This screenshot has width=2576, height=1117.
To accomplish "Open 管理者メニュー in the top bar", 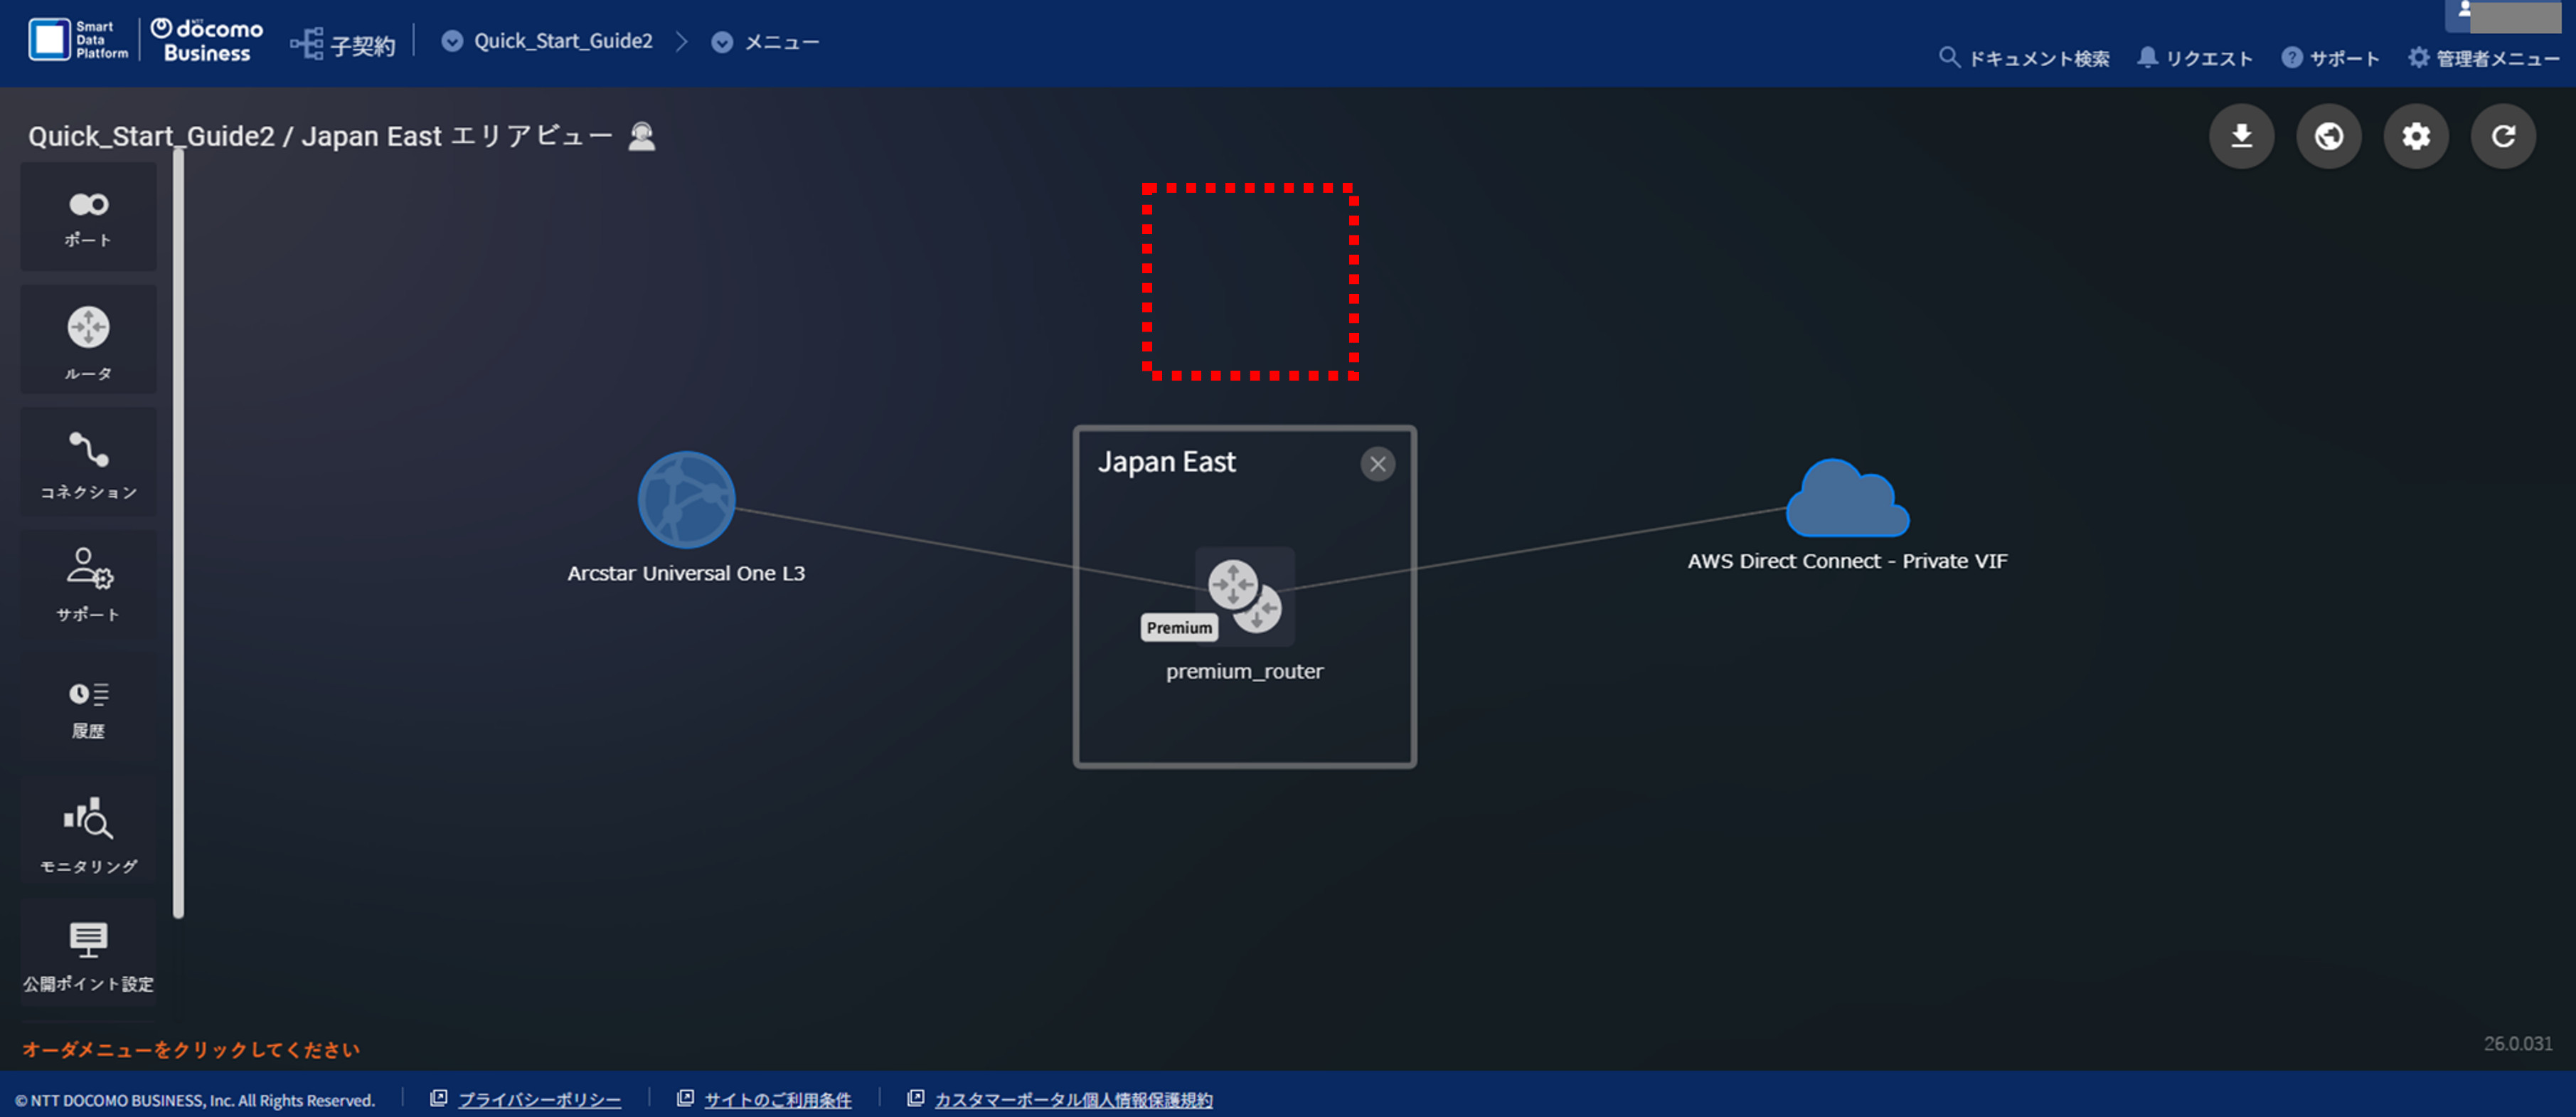I will point(2484,58).
